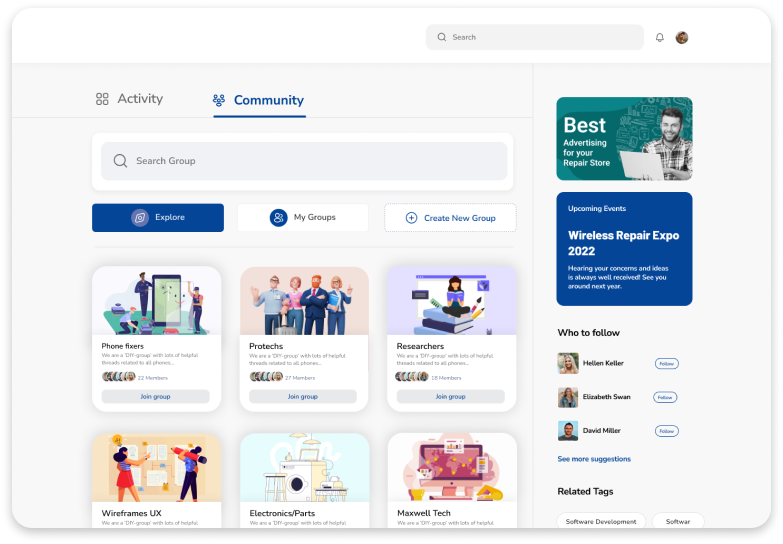
Task: Join the Researchers group
Action: coord(450,397)
